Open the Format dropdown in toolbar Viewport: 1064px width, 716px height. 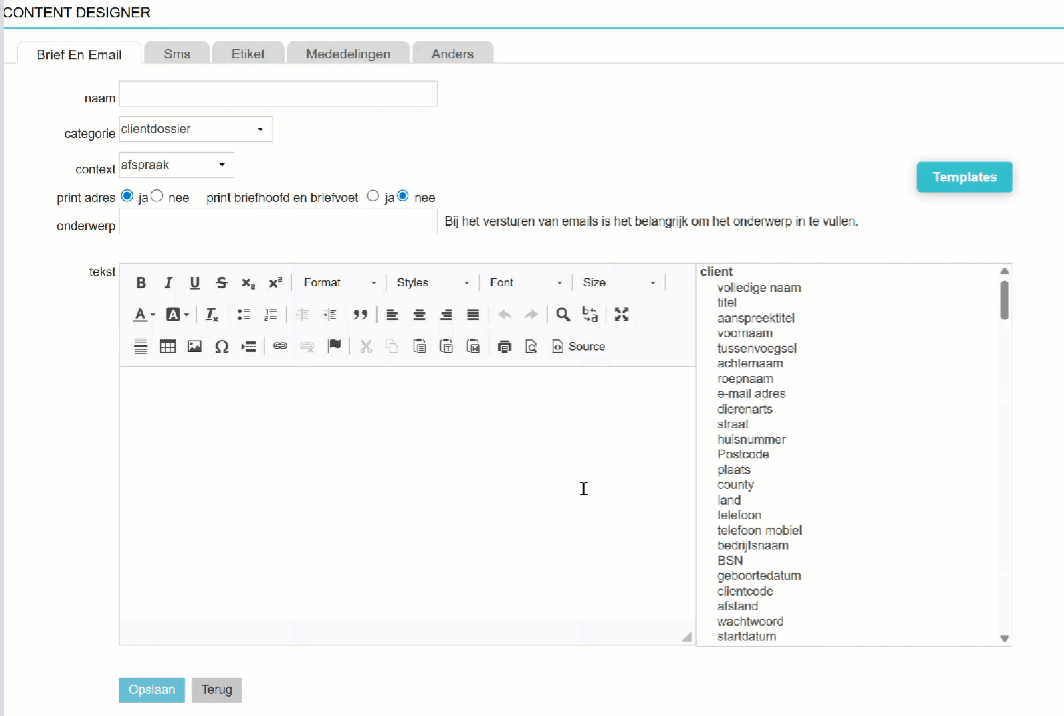point(340,283)
